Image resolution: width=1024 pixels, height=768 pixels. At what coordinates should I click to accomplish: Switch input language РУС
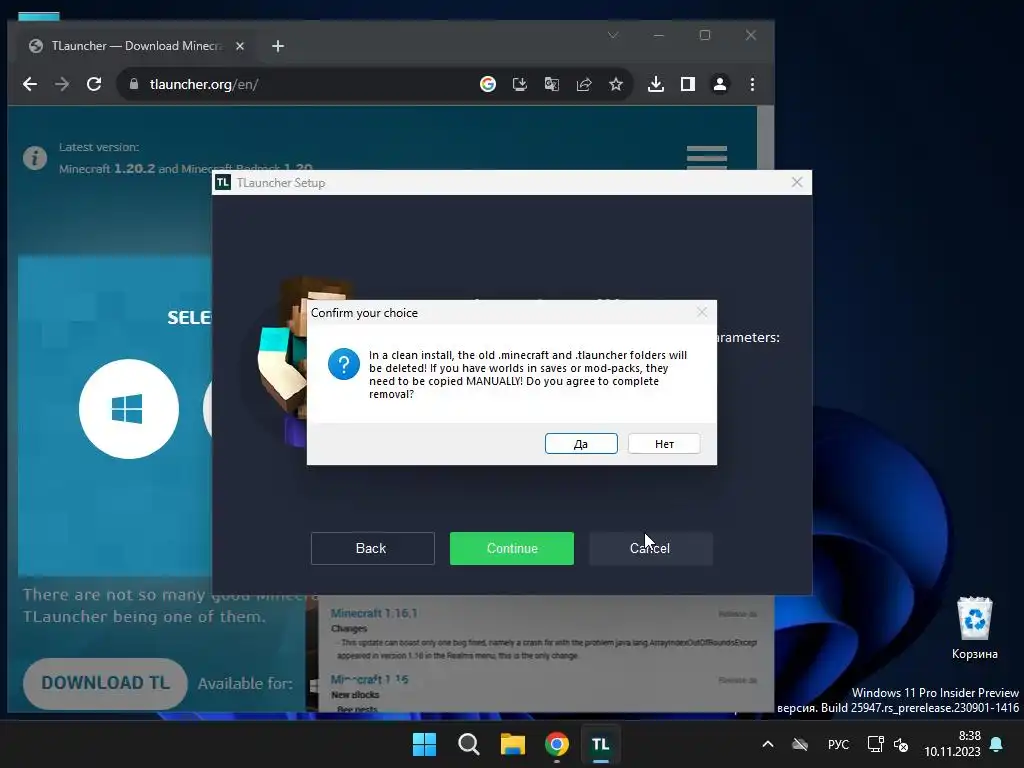[838, 744]
